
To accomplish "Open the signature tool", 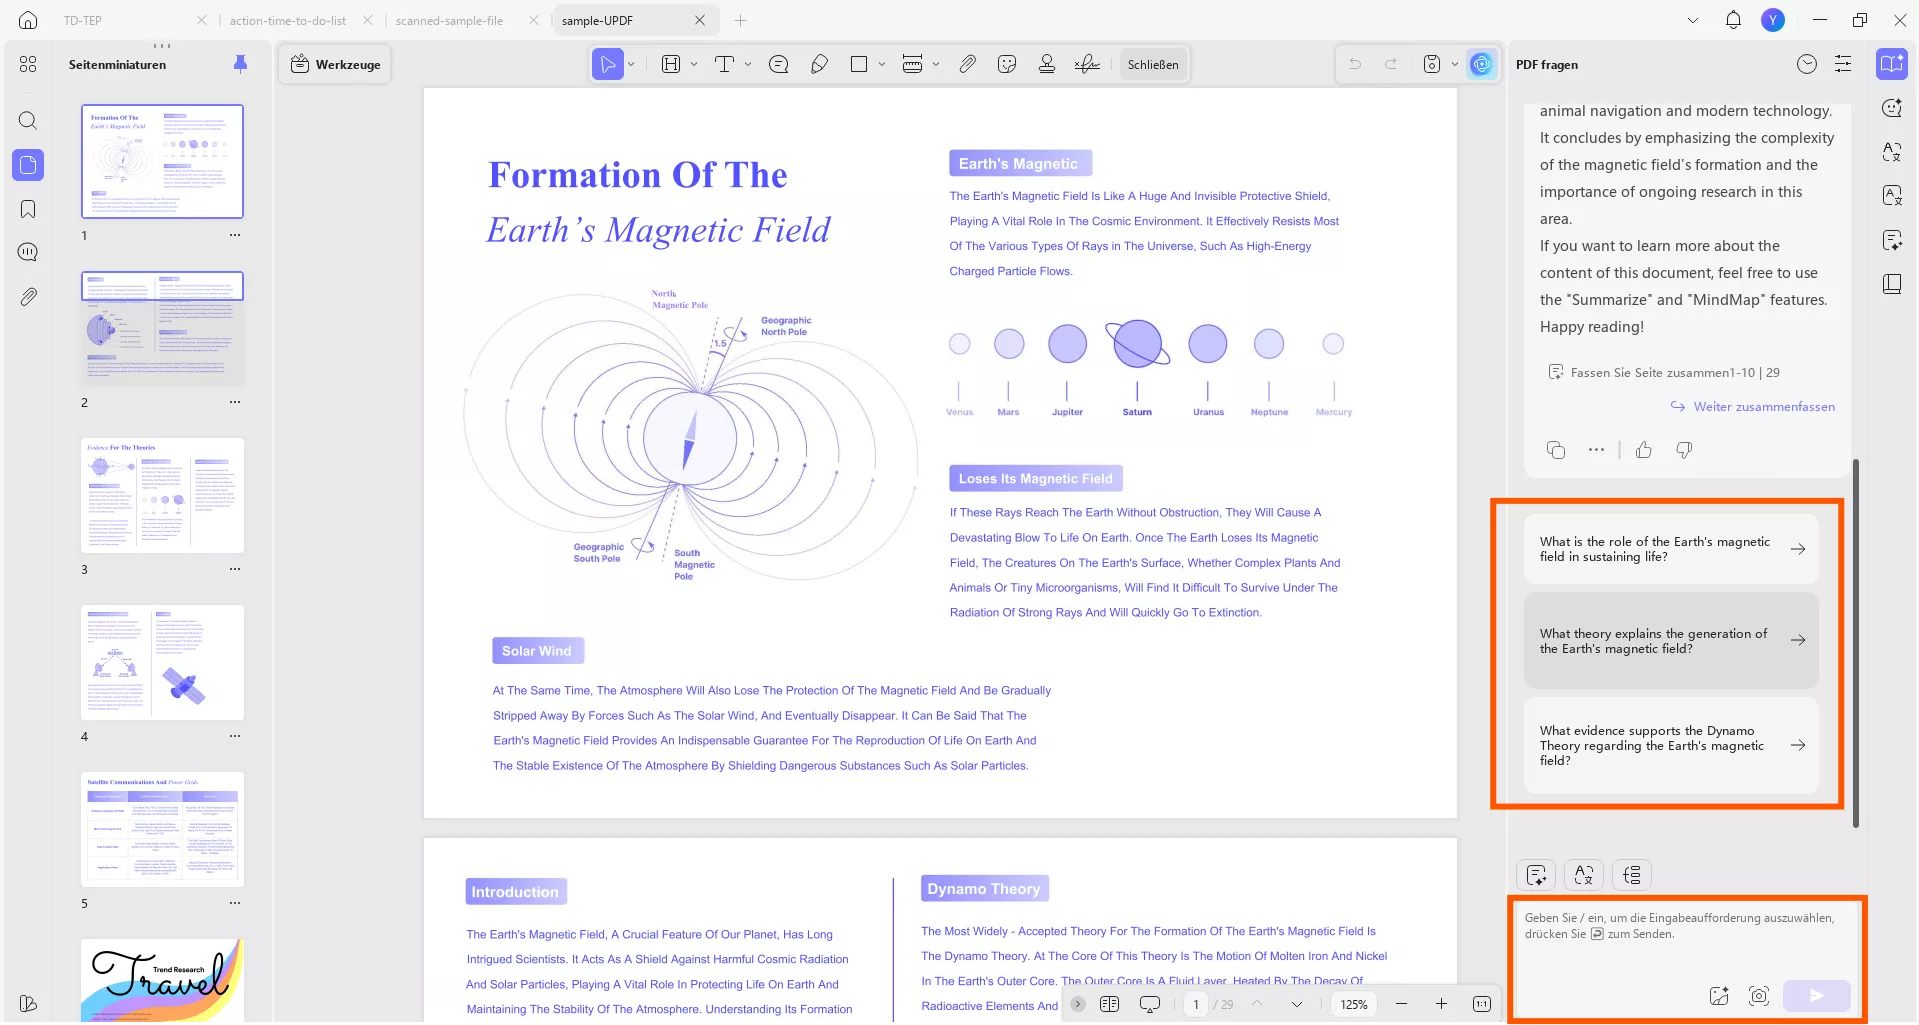I will (1087, 64).
